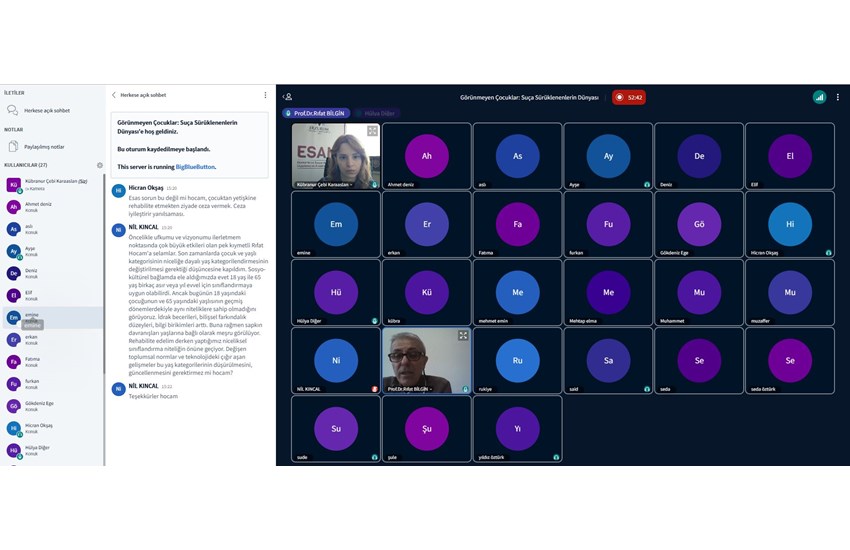The image size is (850, 550).
Task: Fullscreen Prof.Dr.Rıfat BİLGİN's webcam video
Action: [x=463, y=336]
